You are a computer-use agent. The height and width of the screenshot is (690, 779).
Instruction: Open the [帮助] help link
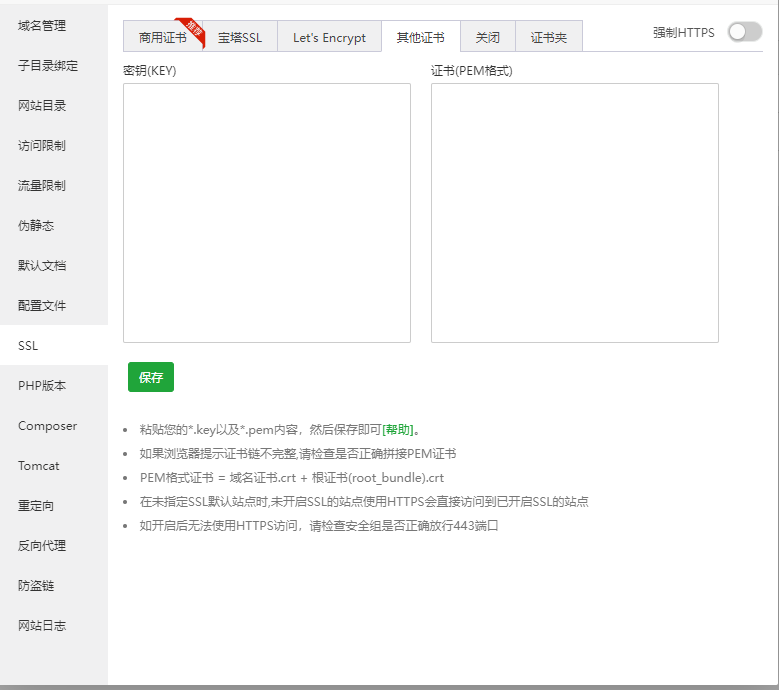click(398, 430)
